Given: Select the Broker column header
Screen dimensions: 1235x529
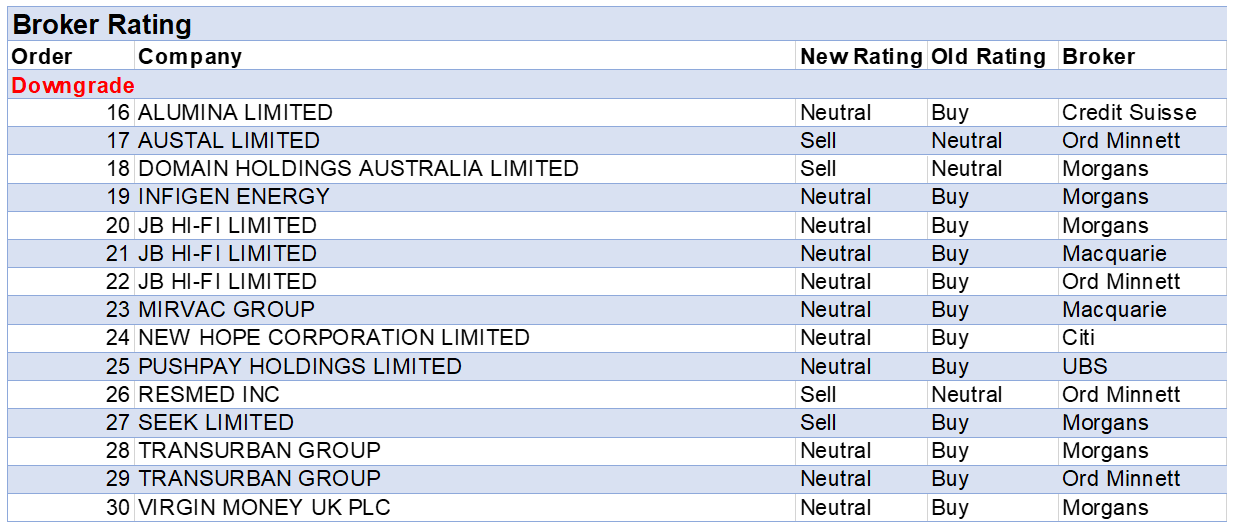Looking at the screenshot, I should tap(1098, 57).
